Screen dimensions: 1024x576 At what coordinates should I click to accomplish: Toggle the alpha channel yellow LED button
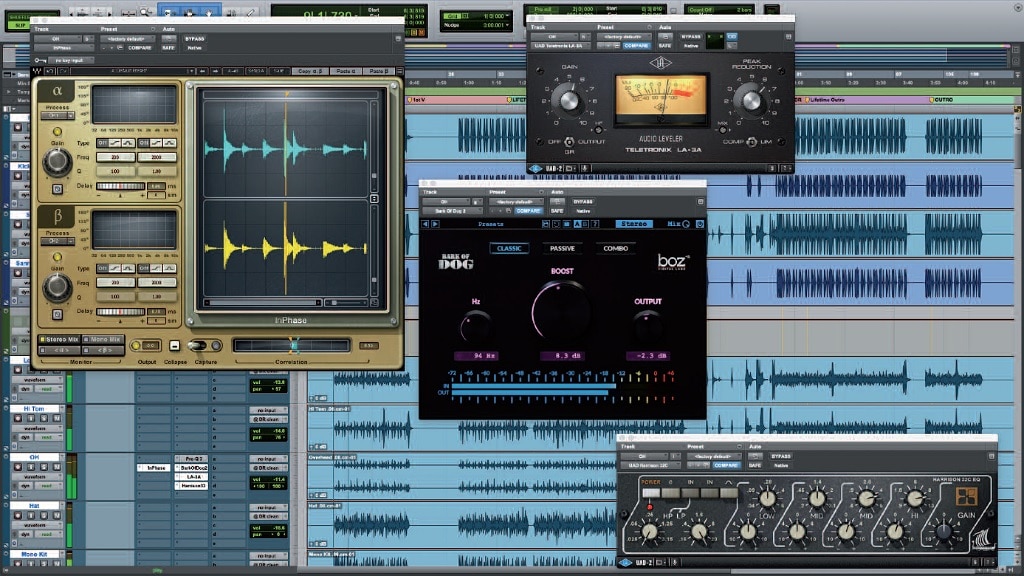[x=57, y=131]
